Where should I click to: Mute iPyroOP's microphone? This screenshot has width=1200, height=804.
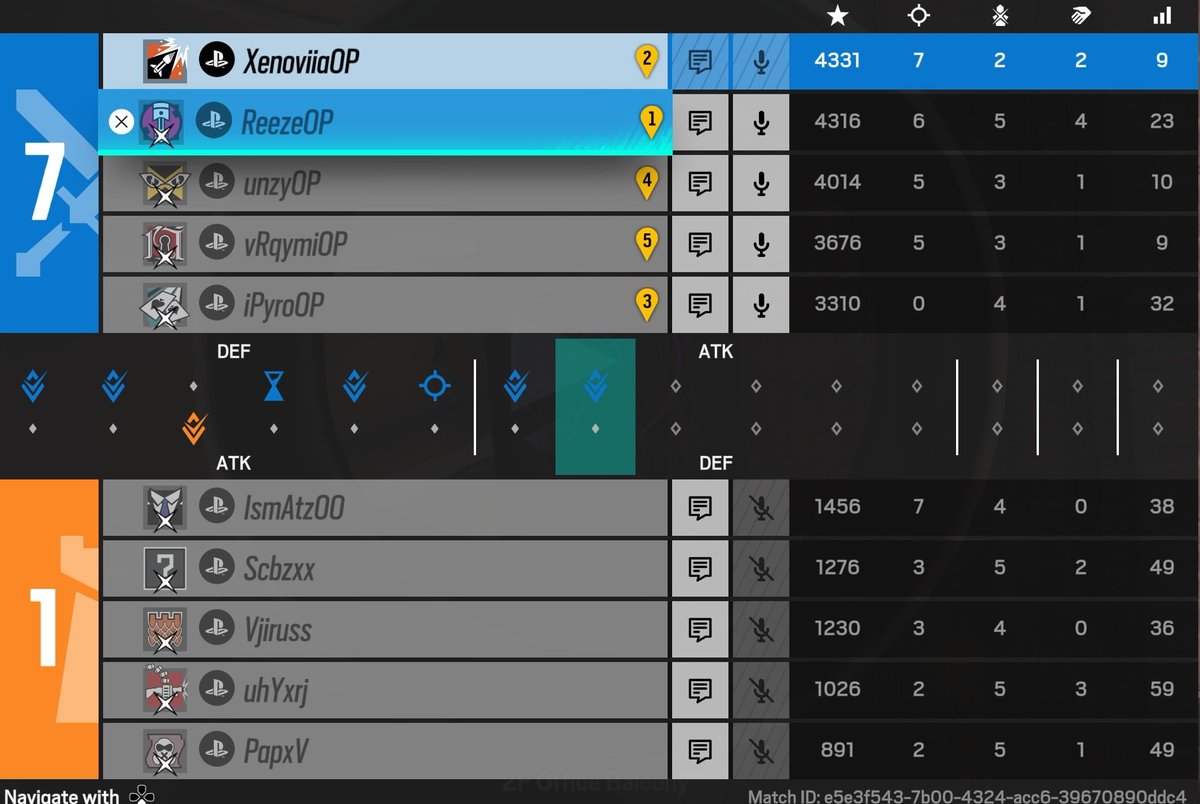pos(761,305)
